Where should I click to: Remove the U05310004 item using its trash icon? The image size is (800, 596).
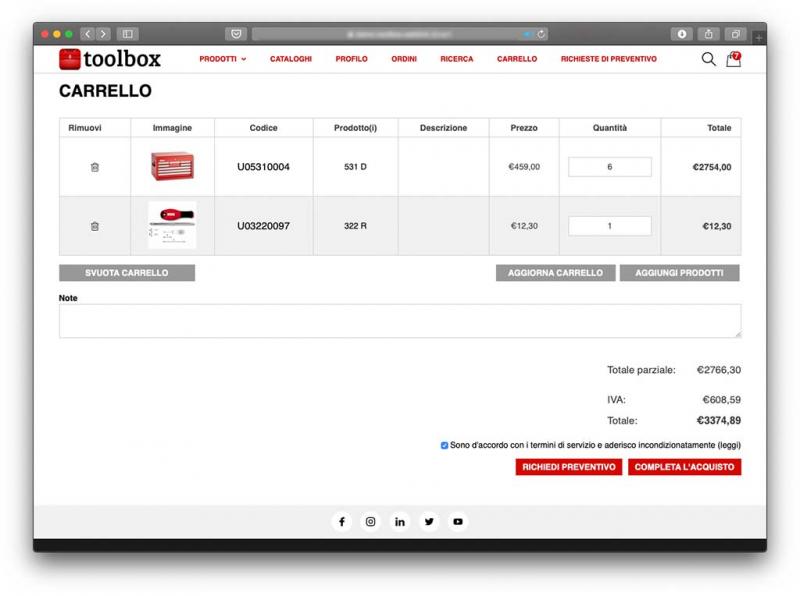[95, 167]
